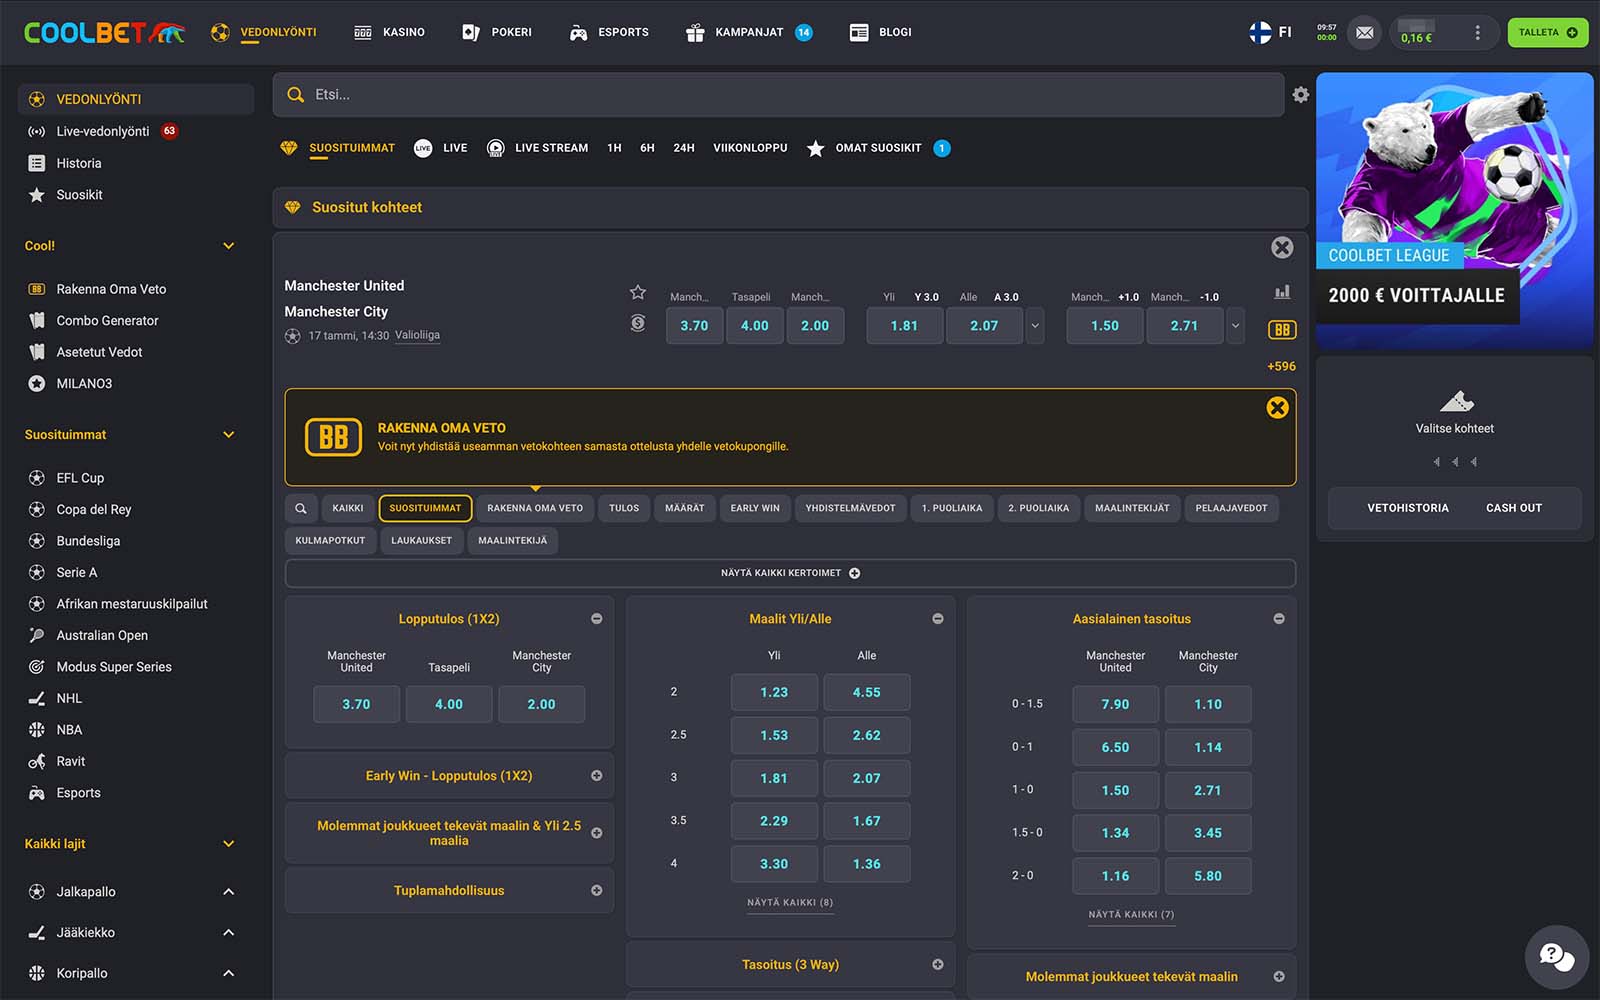The width and height of the screenshot is (1600, 1000).
Task: Click the yellow BB bet builder badge
Action: coord(1282,330)
